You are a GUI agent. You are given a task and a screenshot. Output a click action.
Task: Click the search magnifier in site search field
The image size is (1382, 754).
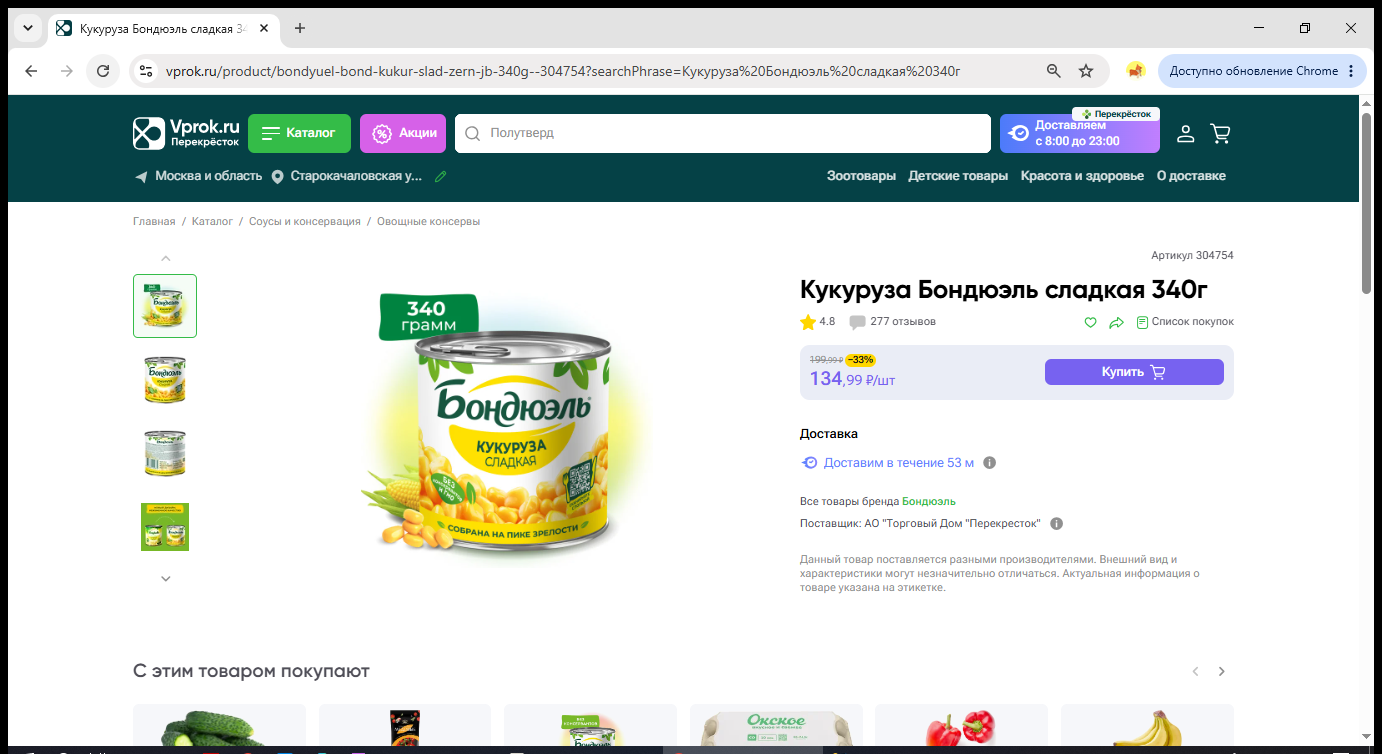point(473,133)
